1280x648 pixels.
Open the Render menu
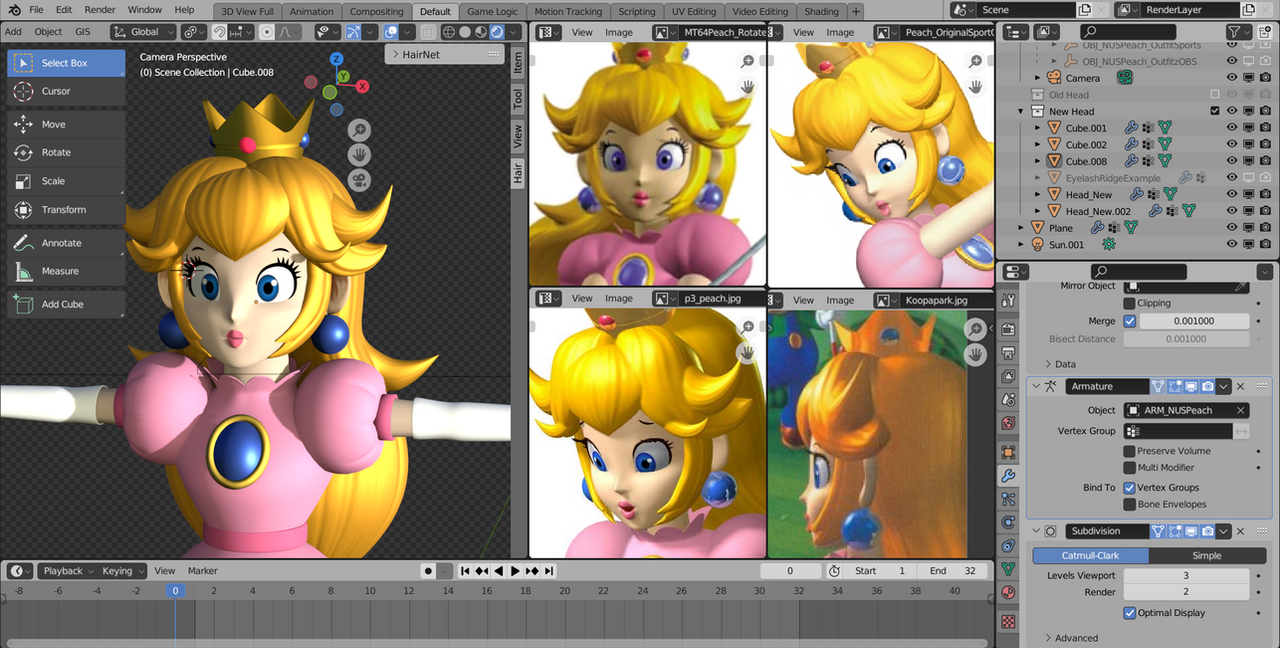[x=100, y=10]
